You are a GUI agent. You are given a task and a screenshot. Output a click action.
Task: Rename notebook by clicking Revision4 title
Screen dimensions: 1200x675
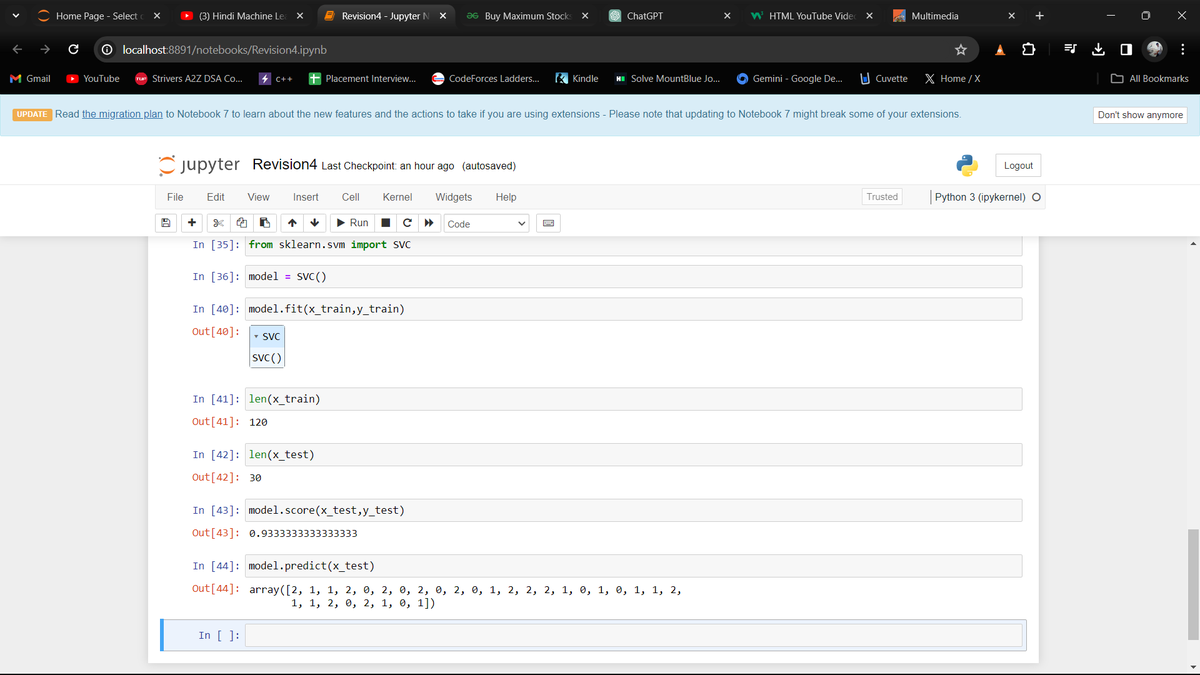tap(285, 164)
